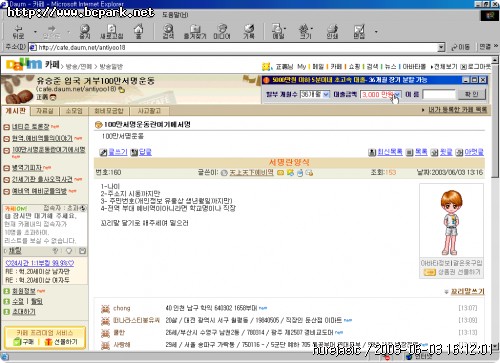Switch to the 소모임 tab

[x=74, y=111]
